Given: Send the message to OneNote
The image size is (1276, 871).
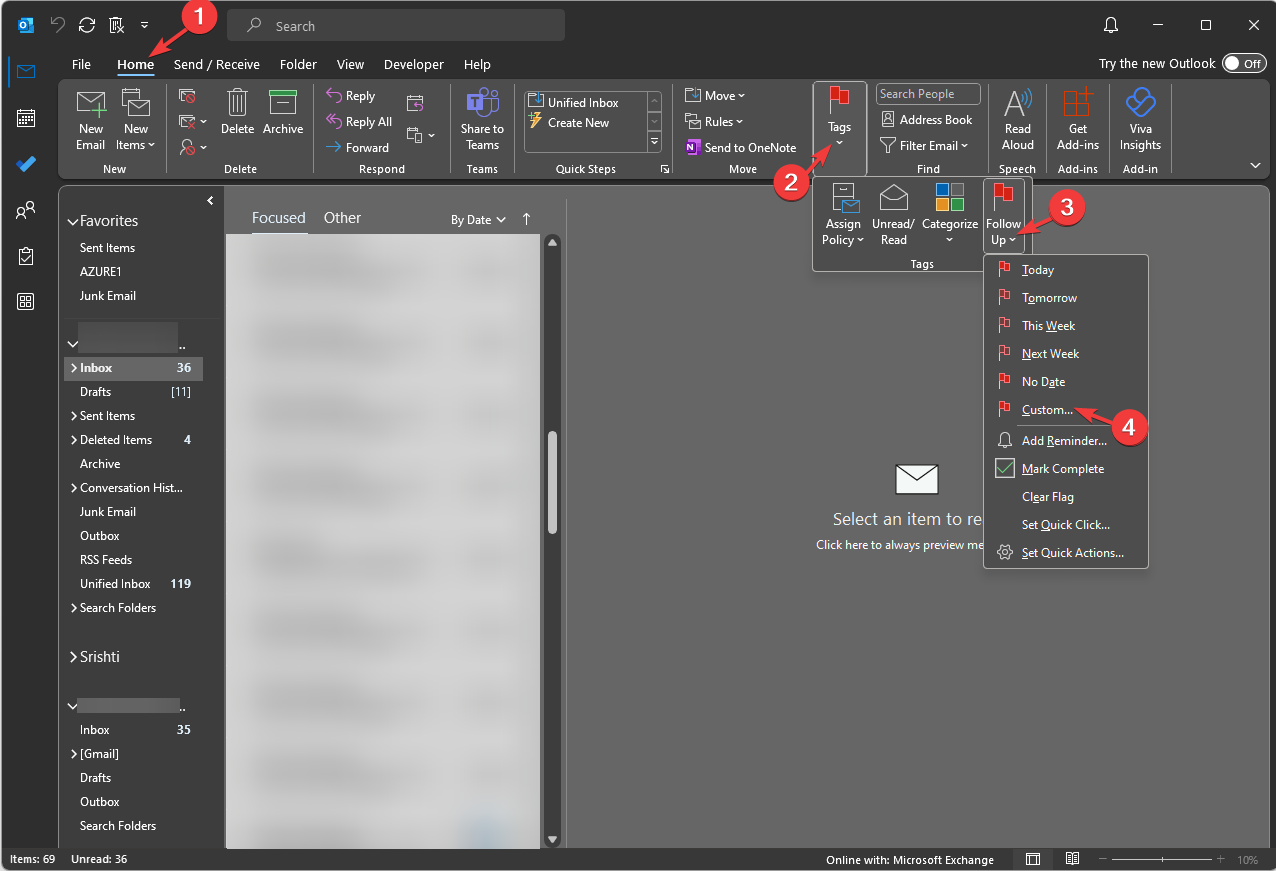Looking at the screenshot, I should (741, 147).
